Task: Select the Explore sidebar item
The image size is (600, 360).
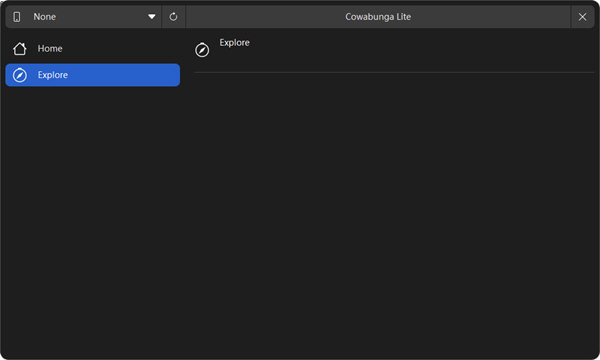Action: click(x=93, y=75)
